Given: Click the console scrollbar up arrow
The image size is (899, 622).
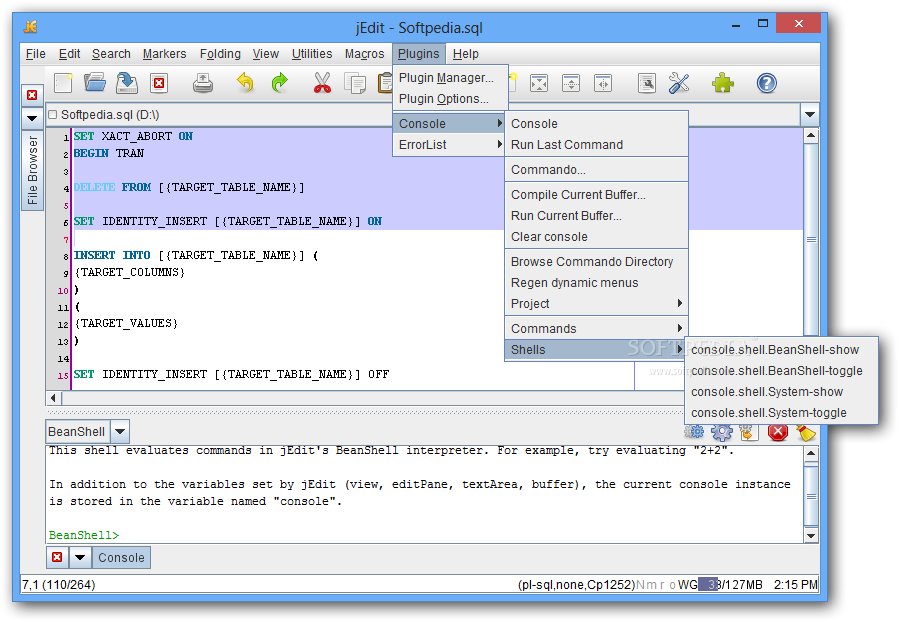Looking at the screenshot, I should pos(811,453).
